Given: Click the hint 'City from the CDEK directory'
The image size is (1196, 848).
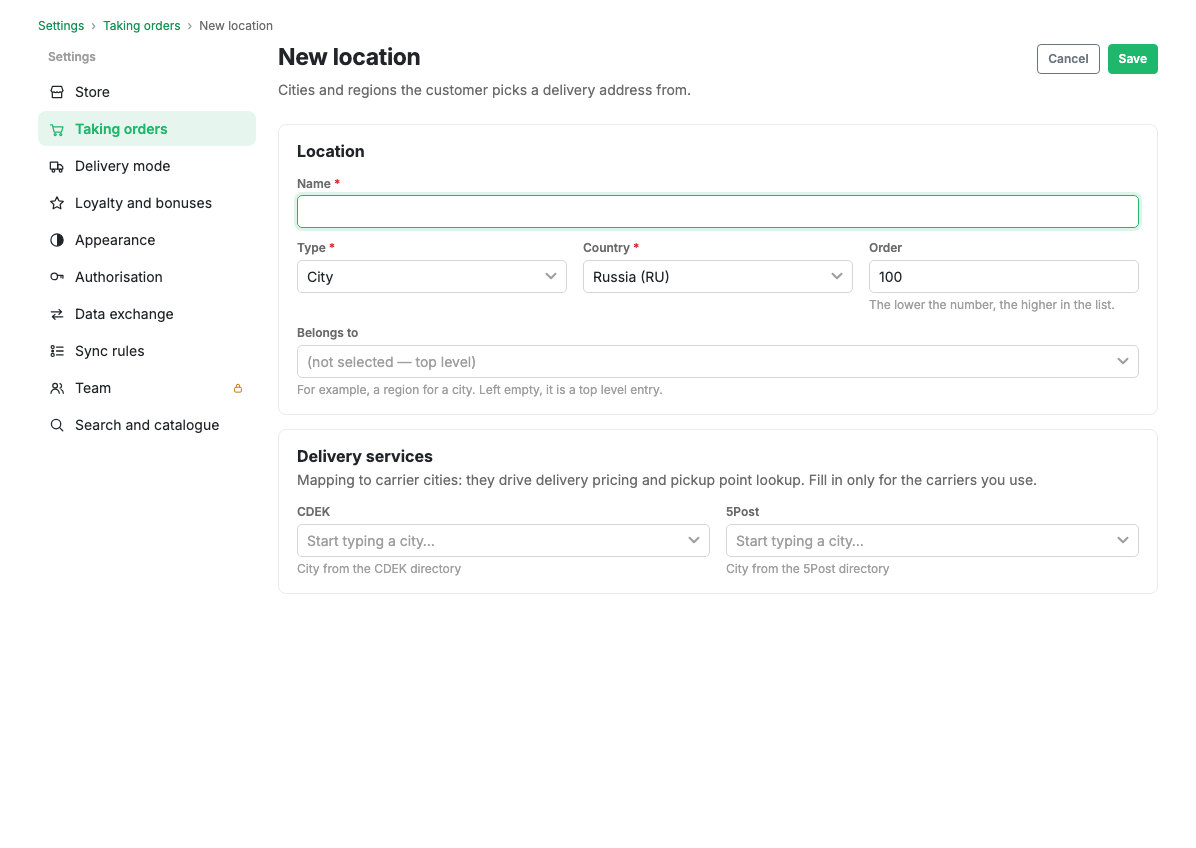Looking at the screenshot, I should pyautogui.click(x=379, y=569).
